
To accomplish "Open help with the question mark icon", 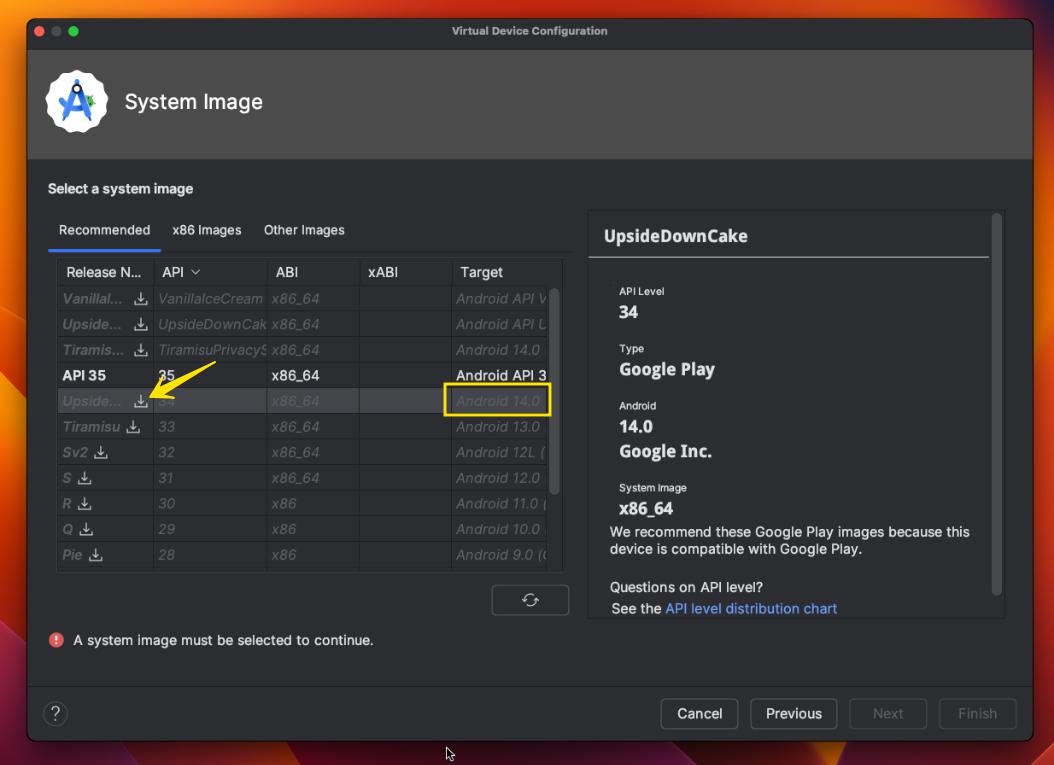I will coord(55,713).
